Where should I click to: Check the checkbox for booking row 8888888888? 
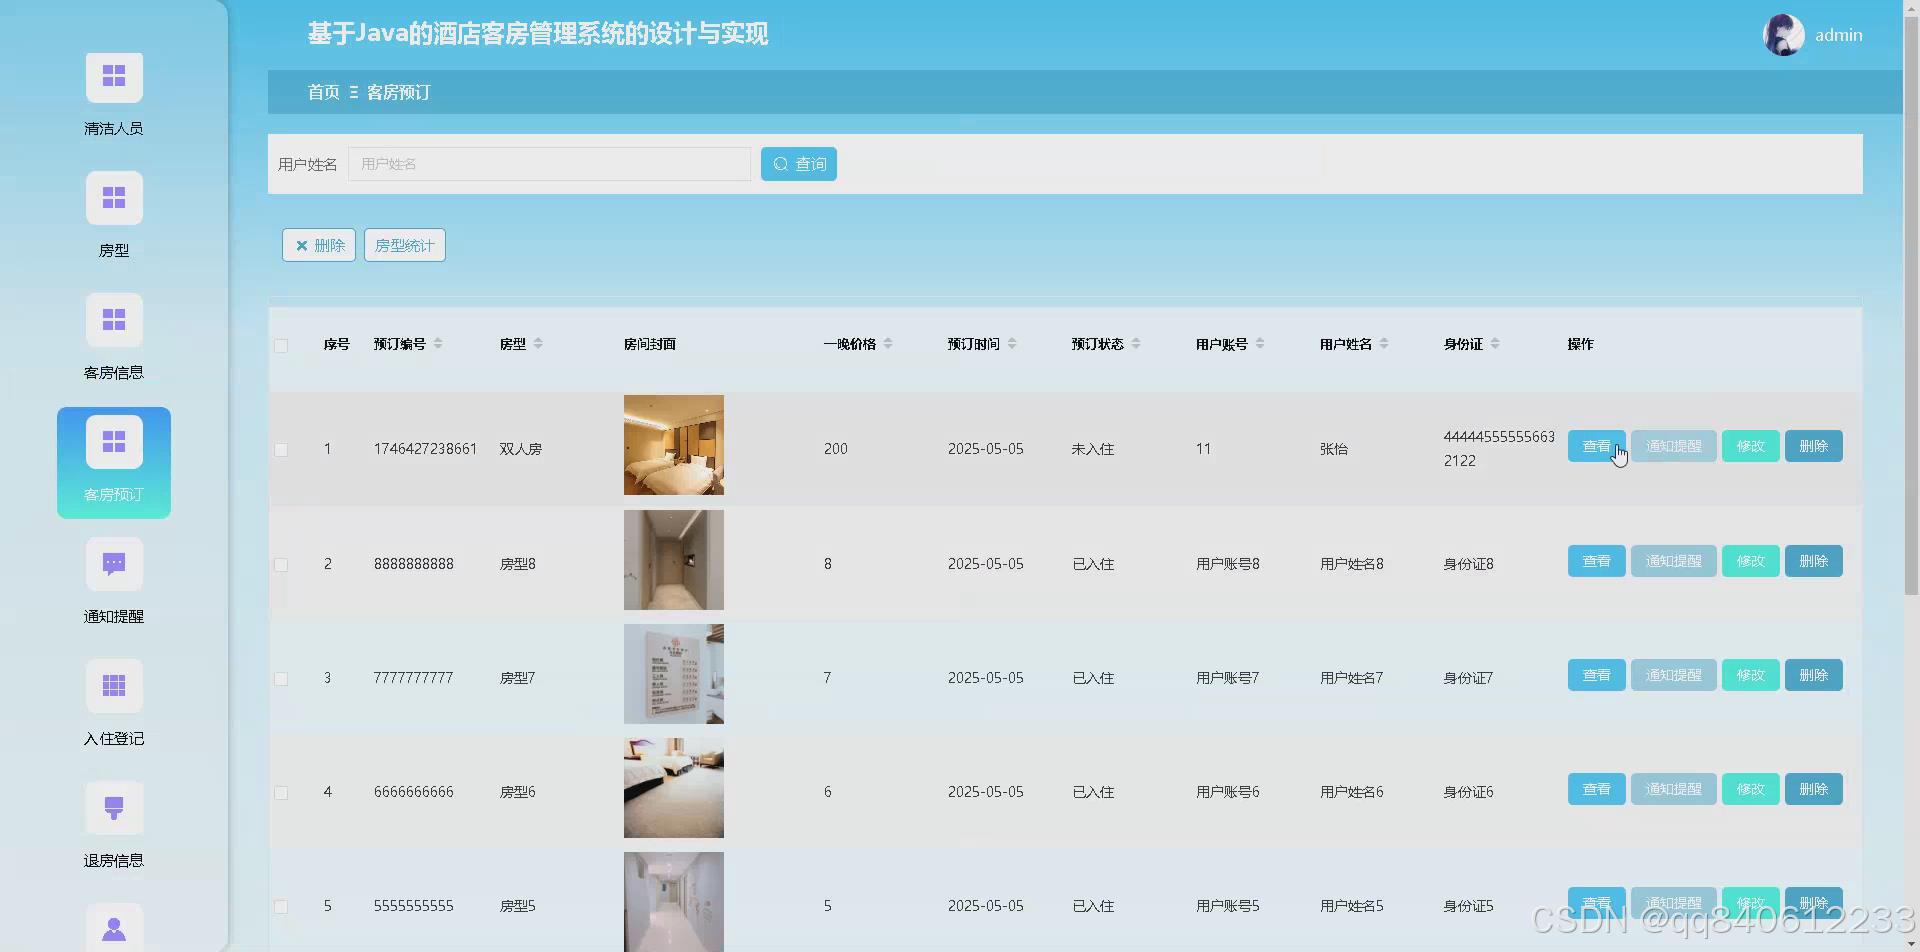click(281, 563)
